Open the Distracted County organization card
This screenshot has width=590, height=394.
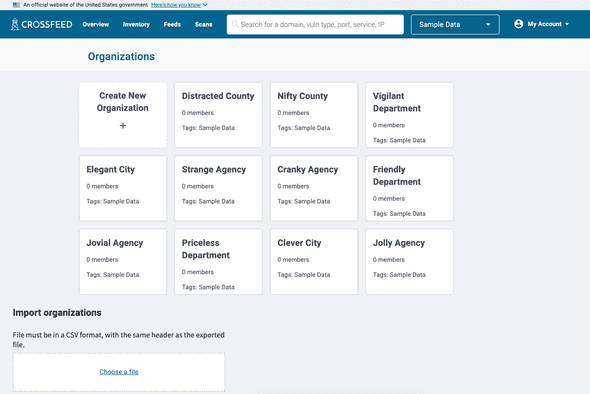(x=218, y=115)
